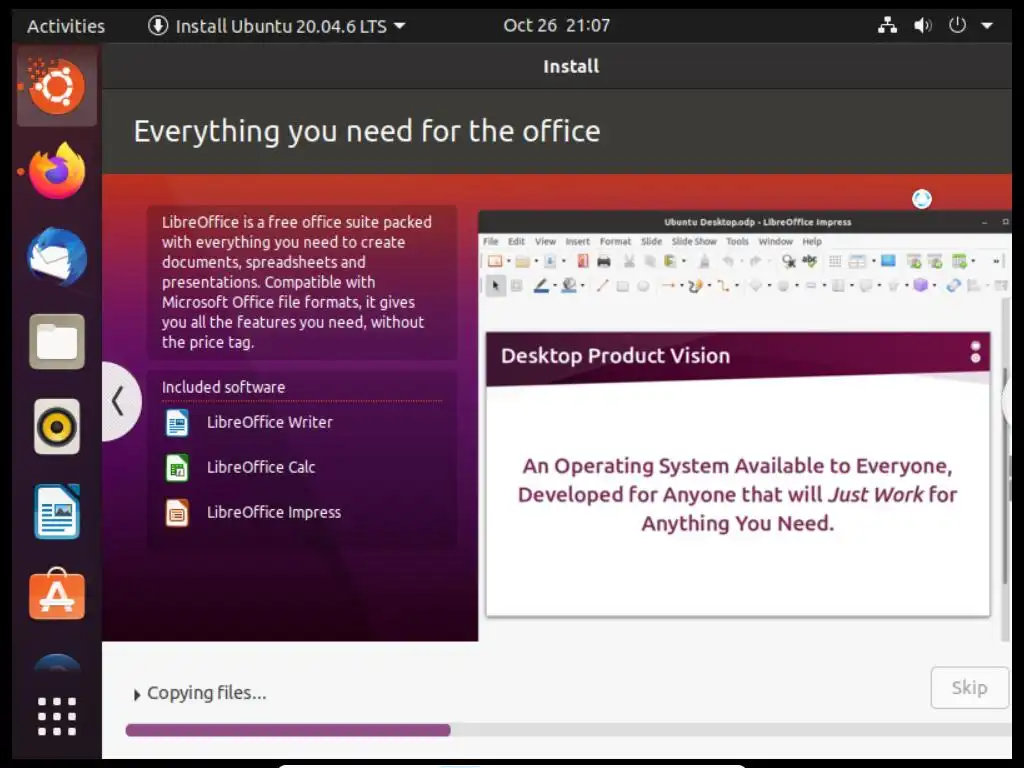Click the Skip button
1024x768 pixels.
pyautogui.click(x=969, y=687)
